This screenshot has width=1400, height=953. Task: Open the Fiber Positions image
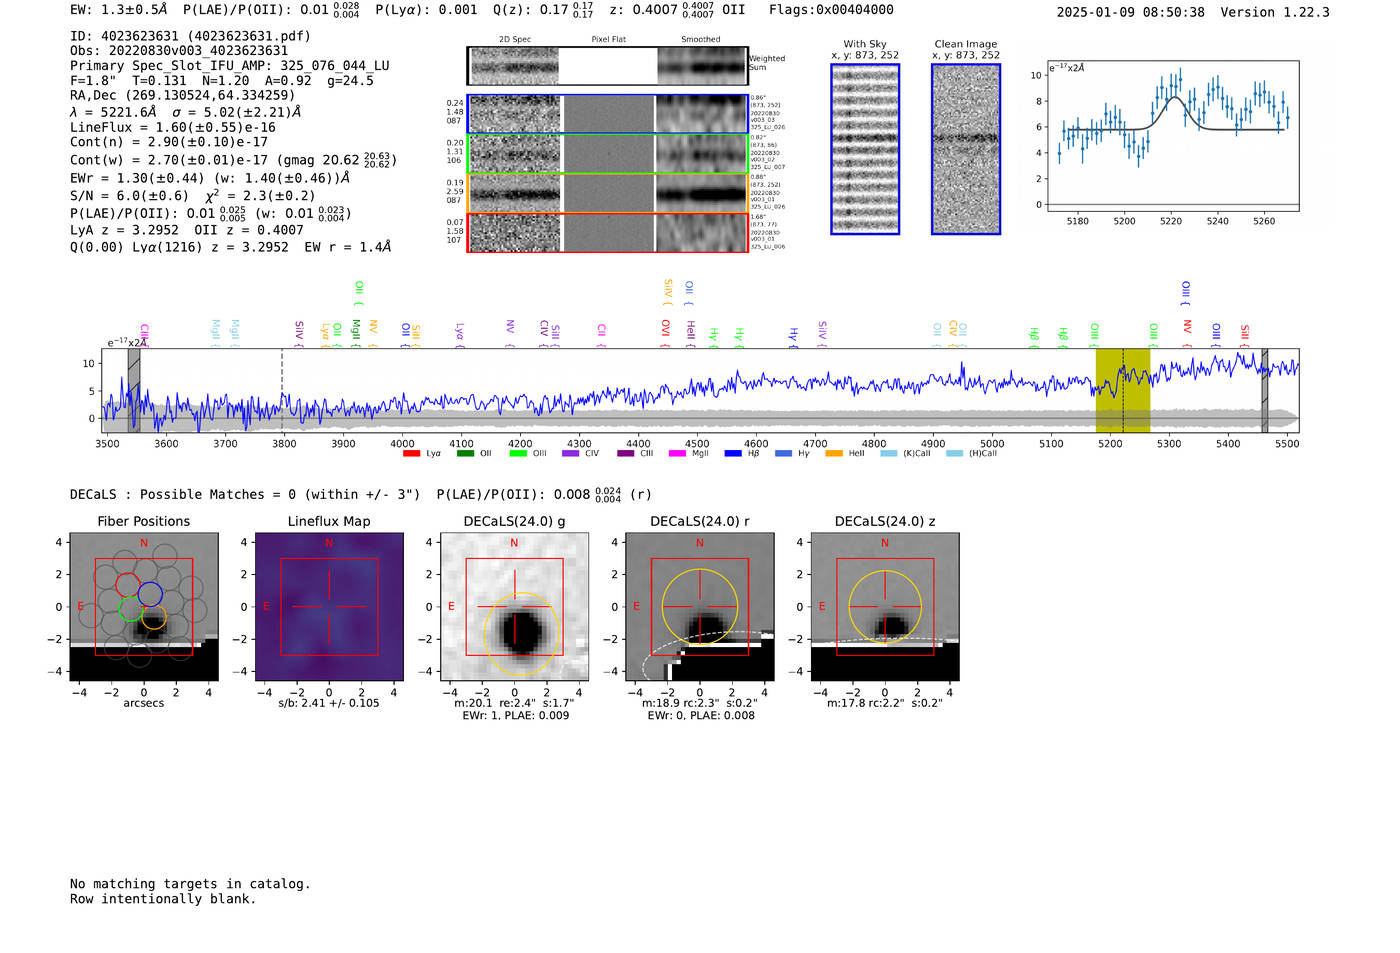(x=144, y=607)
